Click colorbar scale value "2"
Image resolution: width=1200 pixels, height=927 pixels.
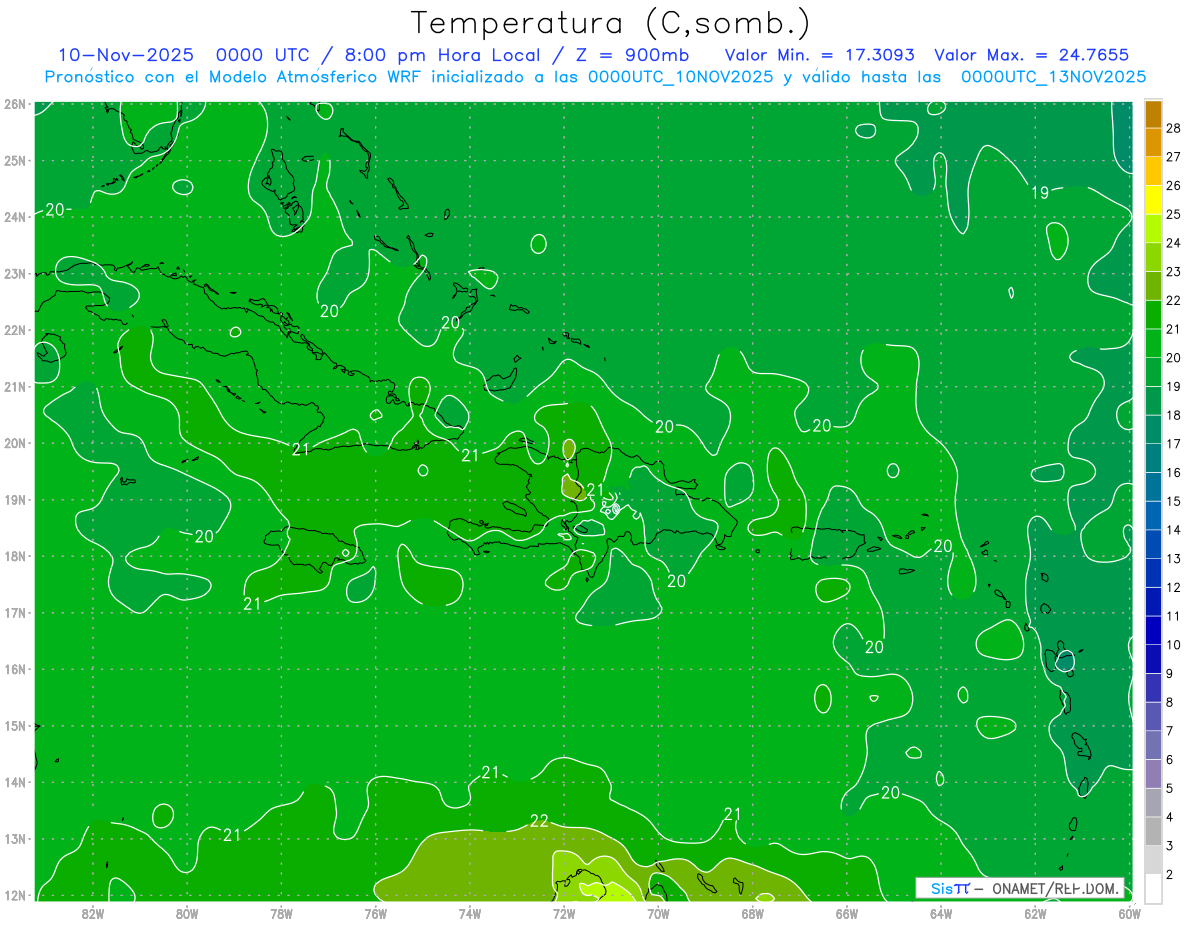tap(1170, 875)
